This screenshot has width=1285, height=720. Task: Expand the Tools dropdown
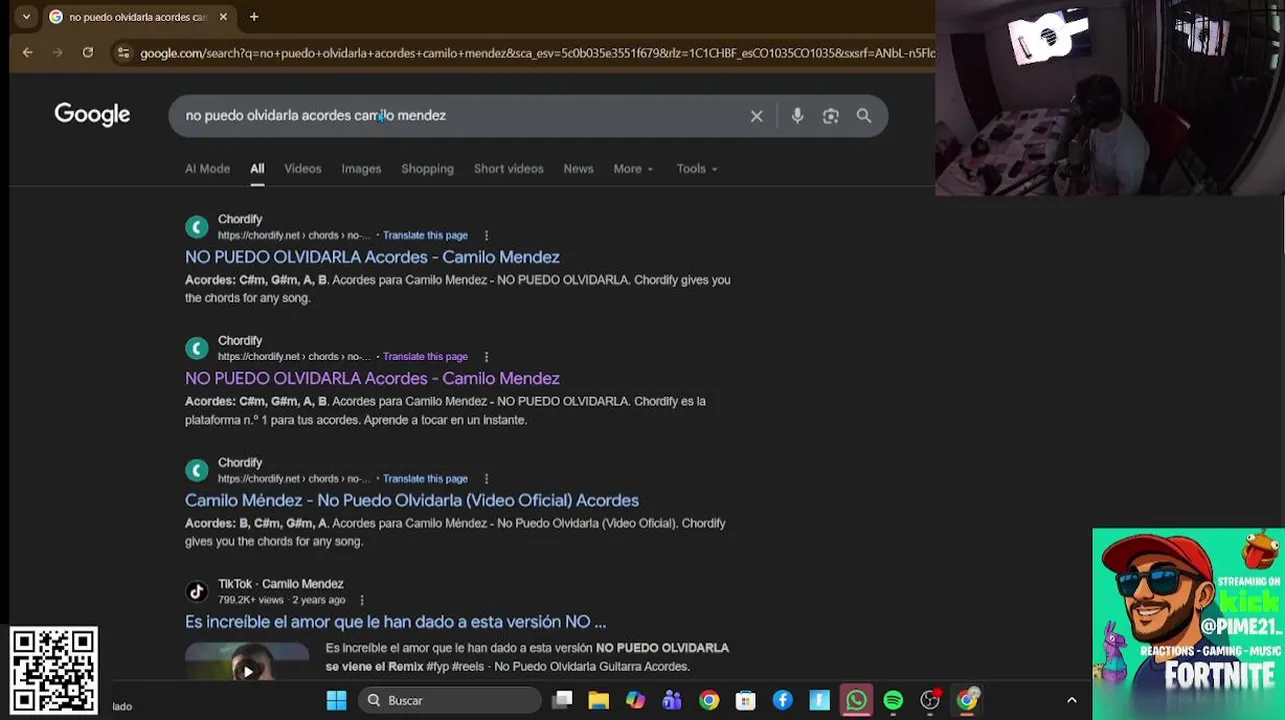[x=697, y=169]
